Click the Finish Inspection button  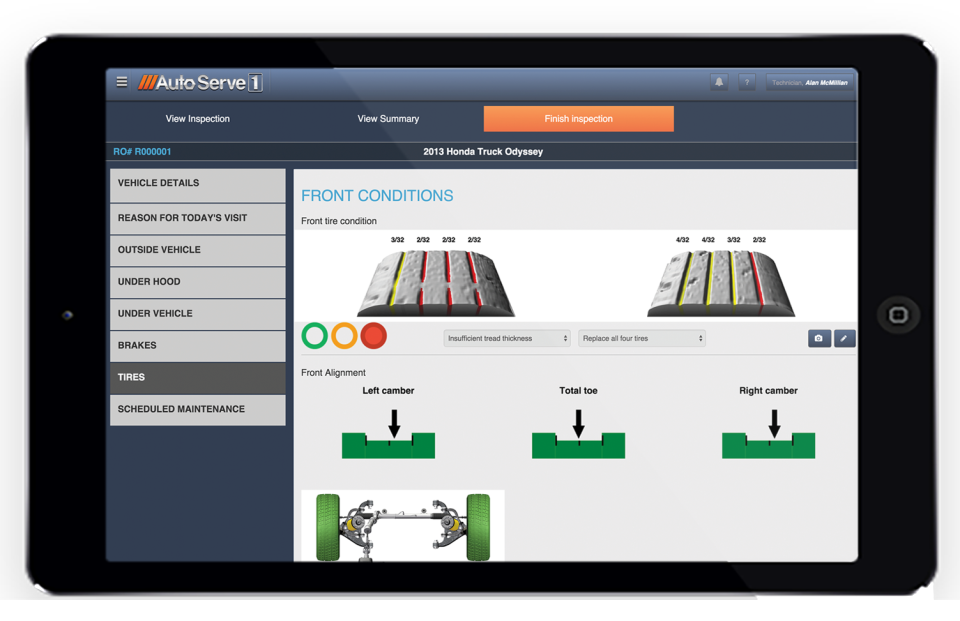578,118
